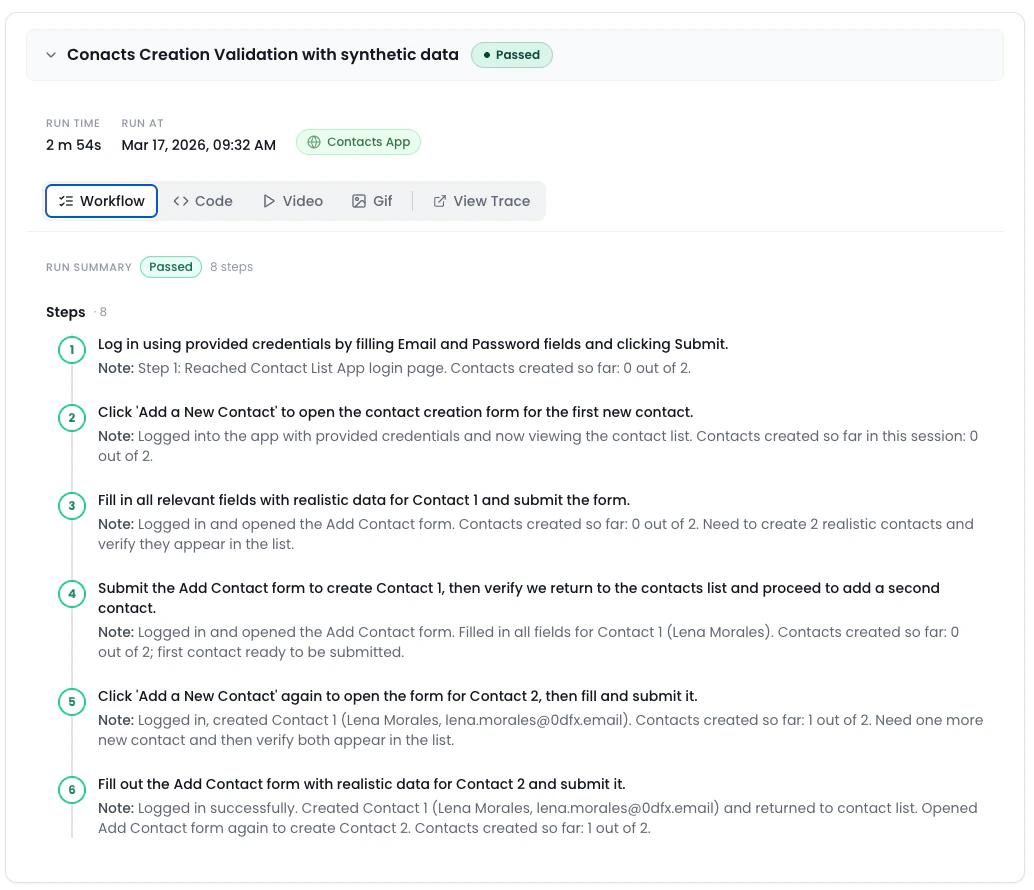Click note 'Need one more new contact'
The image size is (1034, 890).
pyautogui.click(x=541, y=730)
